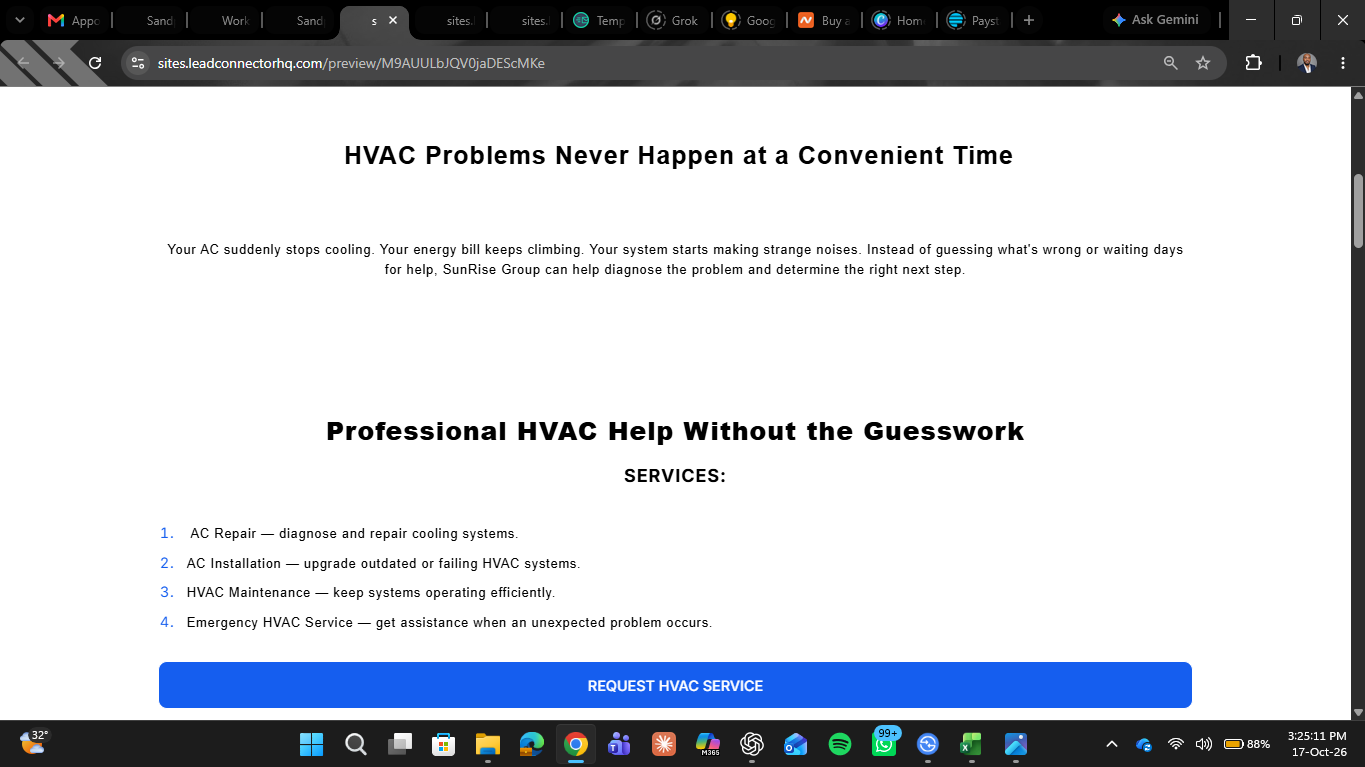
Task: Click 'Professional HVAC Help Without the Guesswork' heading
Action: pos(675,432)
